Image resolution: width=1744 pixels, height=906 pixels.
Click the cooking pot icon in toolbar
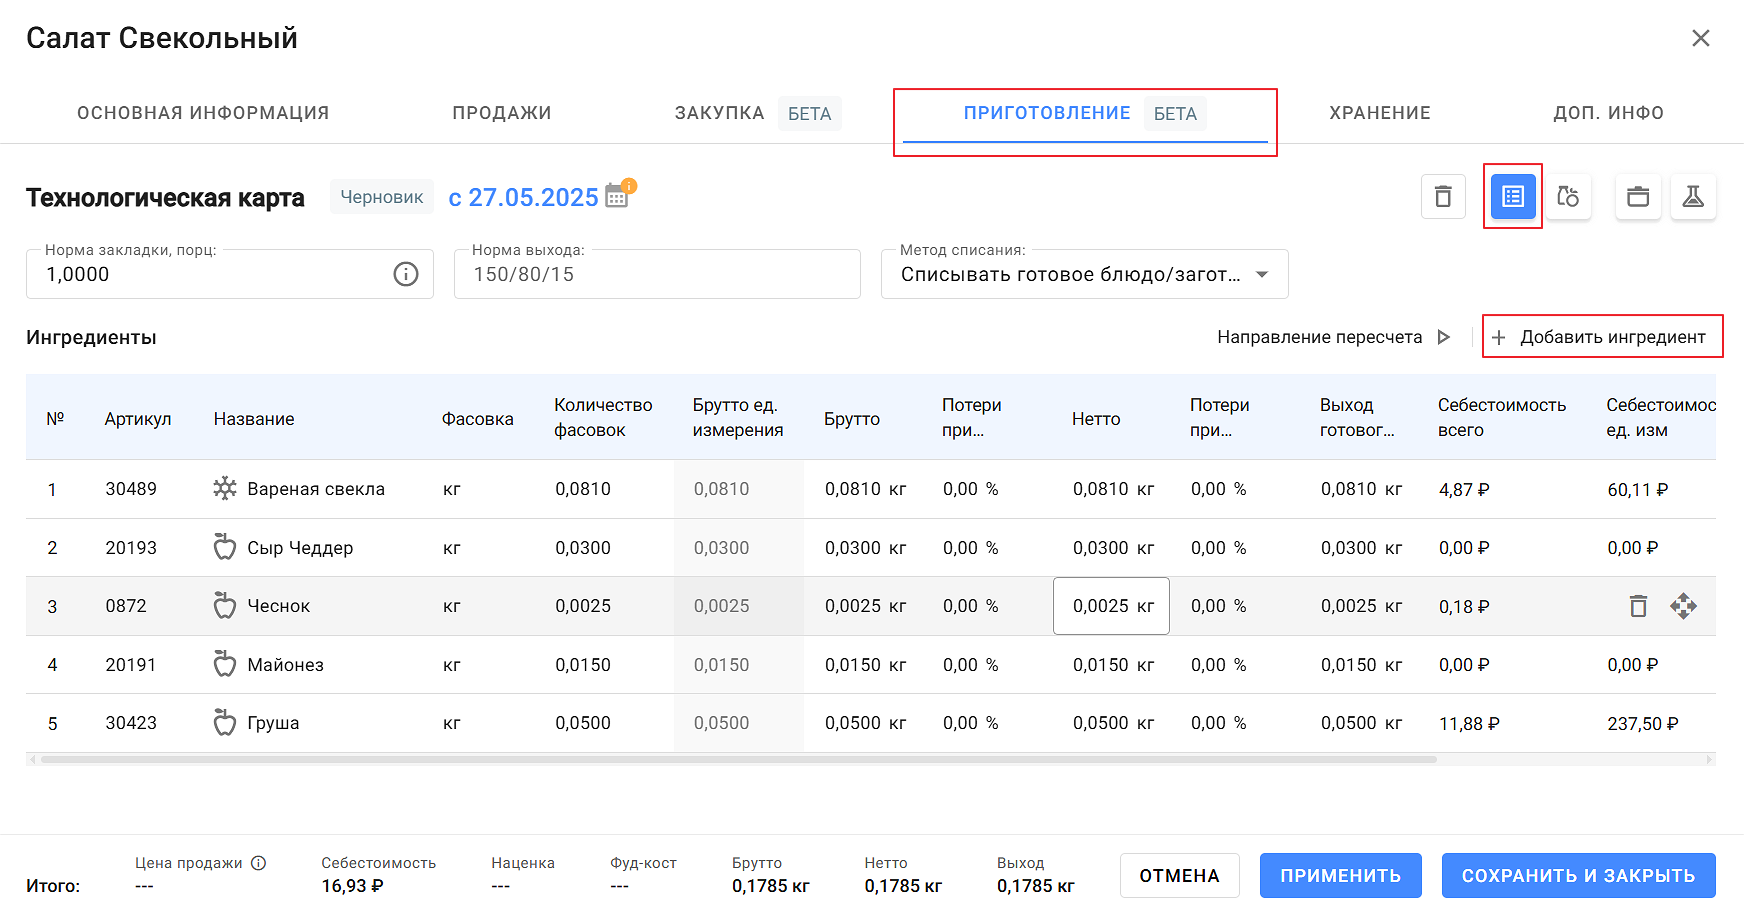click(x=1638, y=196)
